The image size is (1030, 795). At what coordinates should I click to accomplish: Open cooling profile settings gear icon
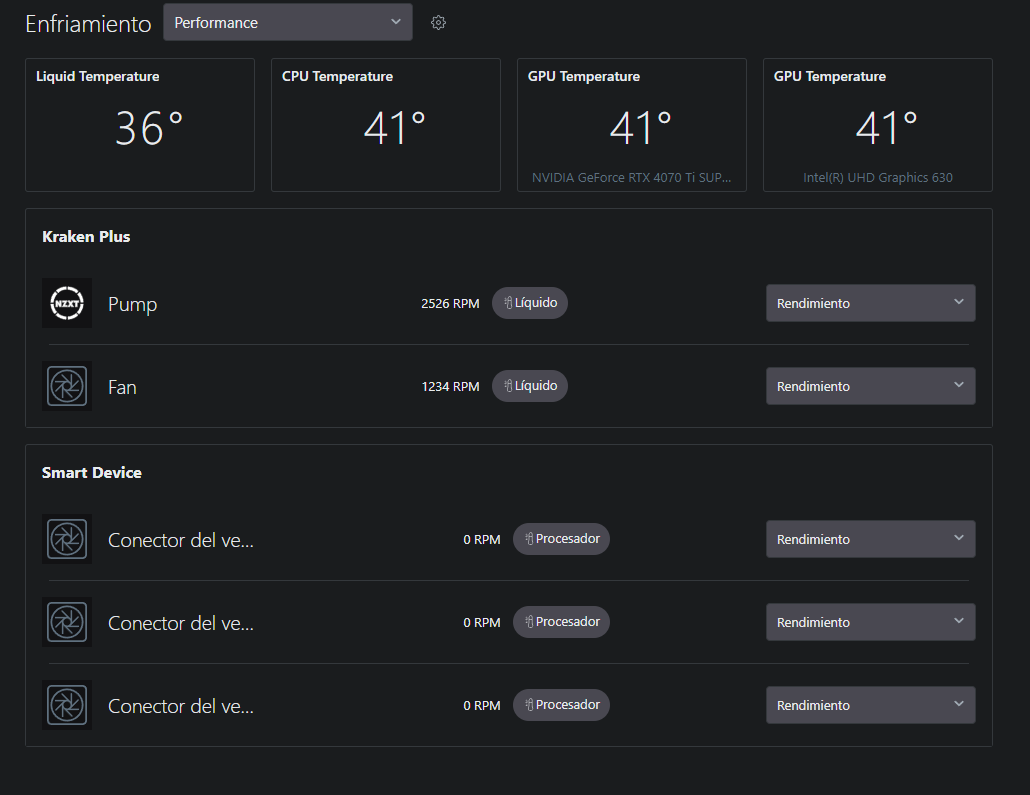tap(438, 23)
